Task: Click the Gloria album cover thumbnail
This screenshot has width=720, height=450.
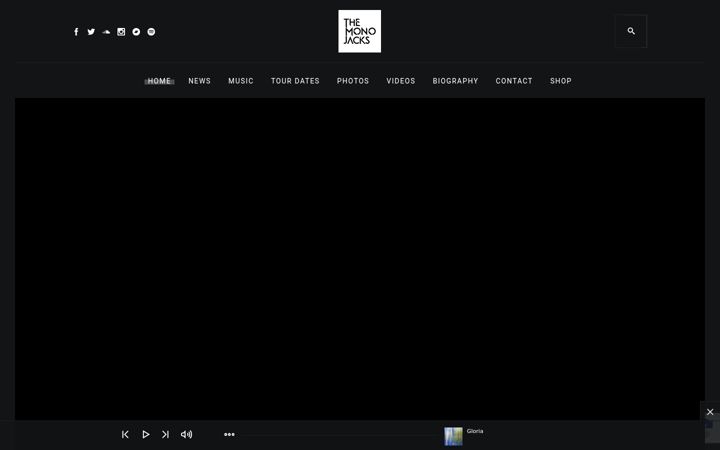Action: coord(453,436)
